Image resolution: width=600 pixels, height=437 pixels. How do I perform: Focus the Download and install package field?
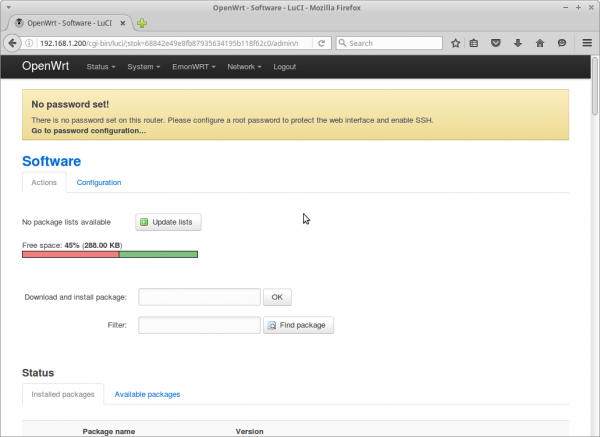click(199, 297)
